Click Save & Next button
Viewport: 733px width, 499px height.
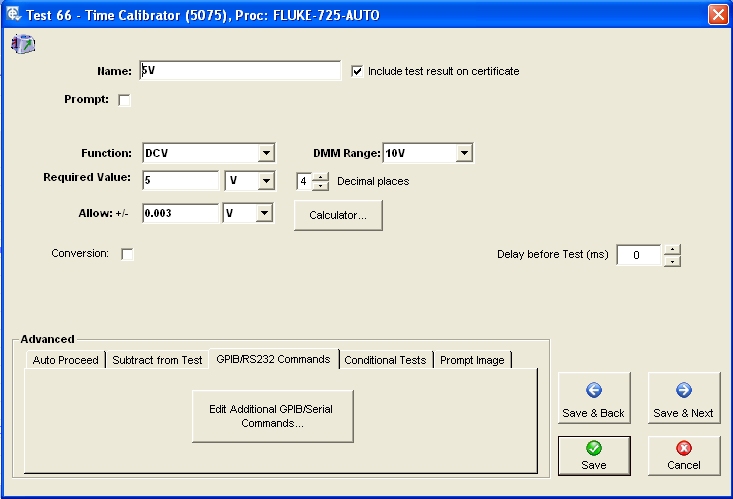[x=683, y=399]
